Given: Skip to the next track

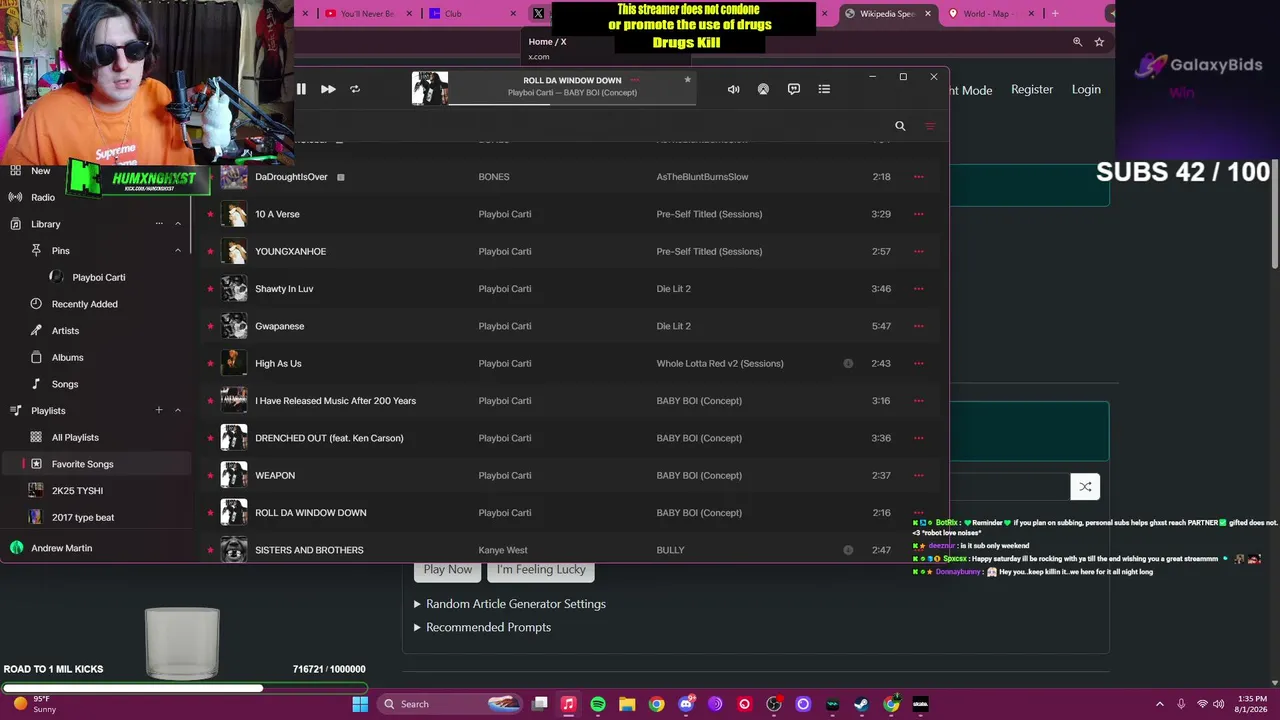Looking at the screenshot, I should (328, 89).
